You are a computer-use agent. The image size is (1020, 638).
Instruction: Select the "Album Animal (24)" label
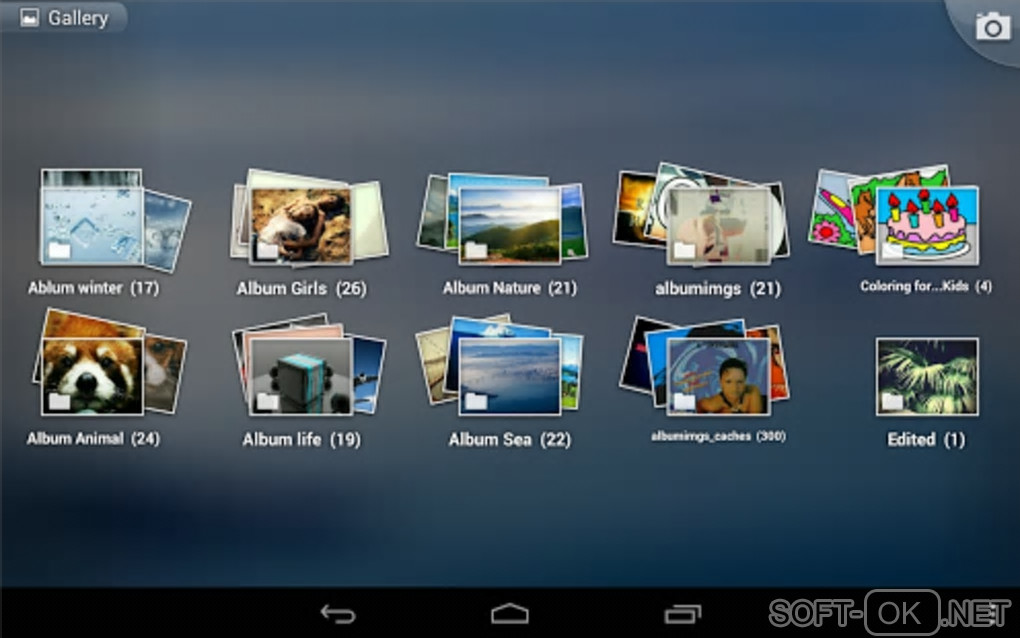(93, 438)
